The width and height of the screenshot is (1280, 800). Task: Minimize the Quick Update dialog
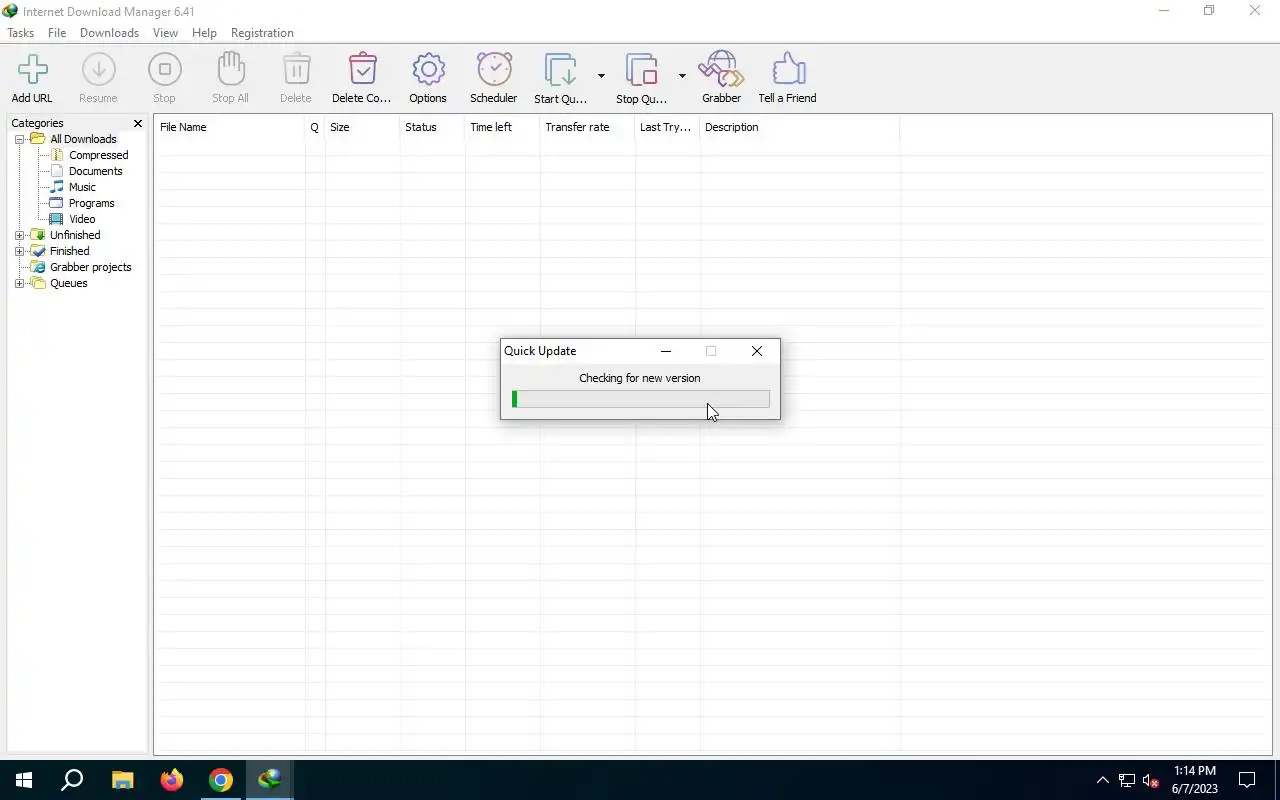(666, 351)
